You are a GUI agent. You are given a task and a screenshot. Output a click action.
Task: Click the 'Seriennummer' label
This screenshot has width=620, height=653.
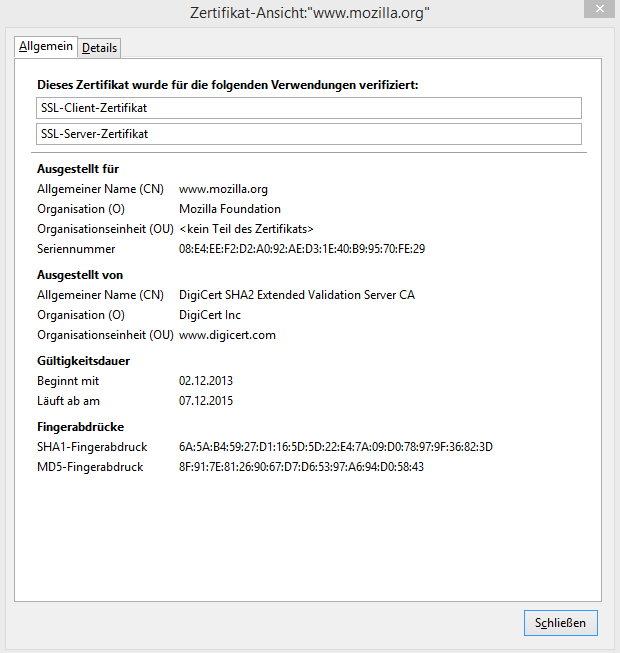(x=76, y=249)
